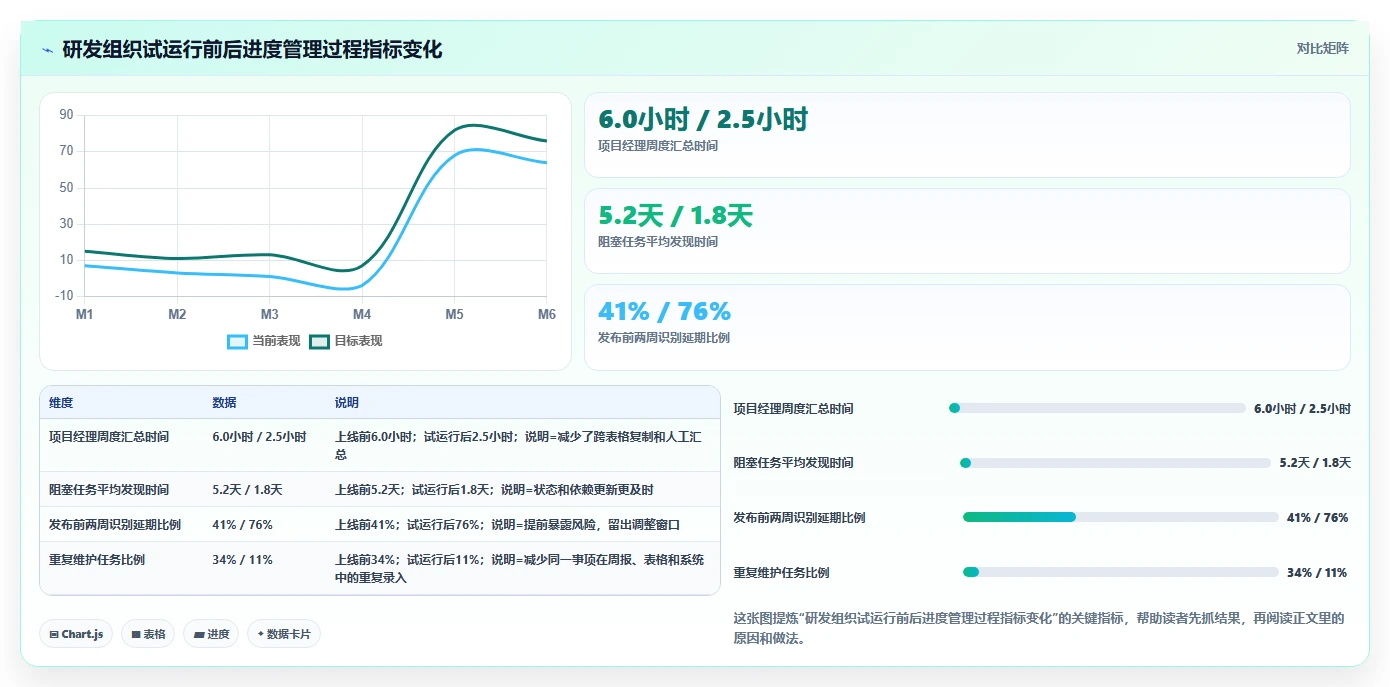
Task: Click the 表格 tag chip
Action: (148, 634)
